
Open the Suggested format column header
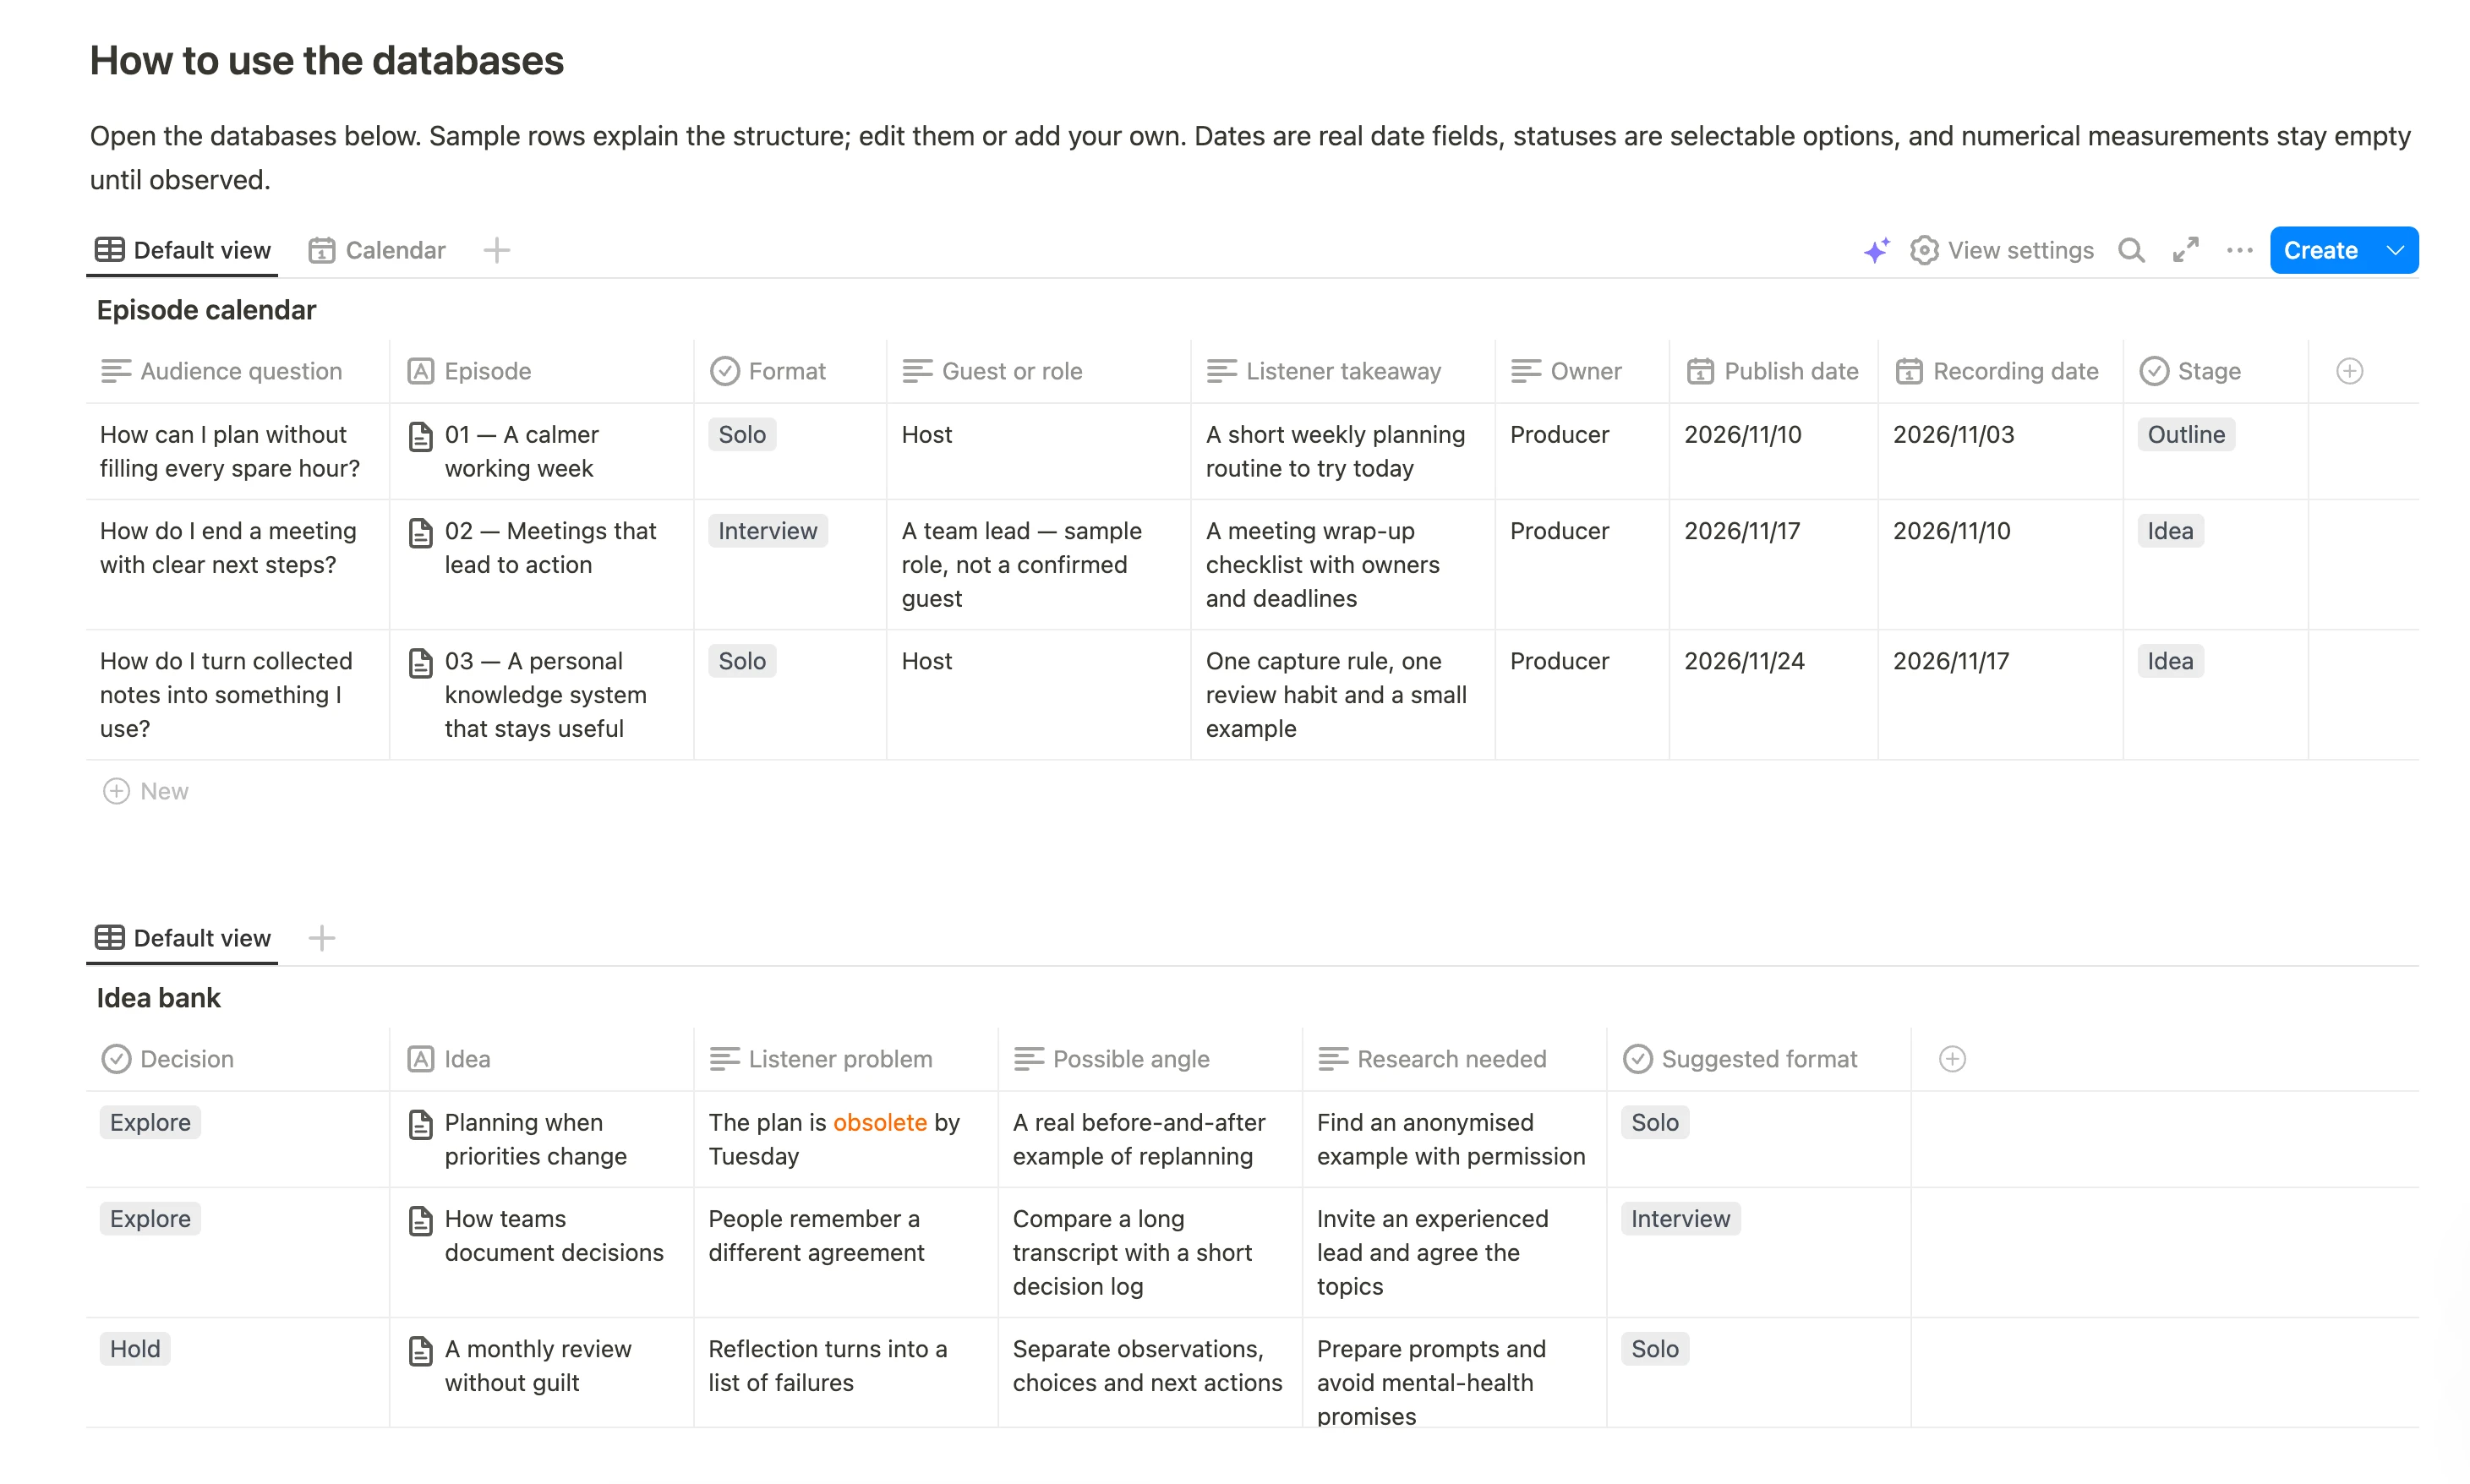click(x=1758, y=1059)
